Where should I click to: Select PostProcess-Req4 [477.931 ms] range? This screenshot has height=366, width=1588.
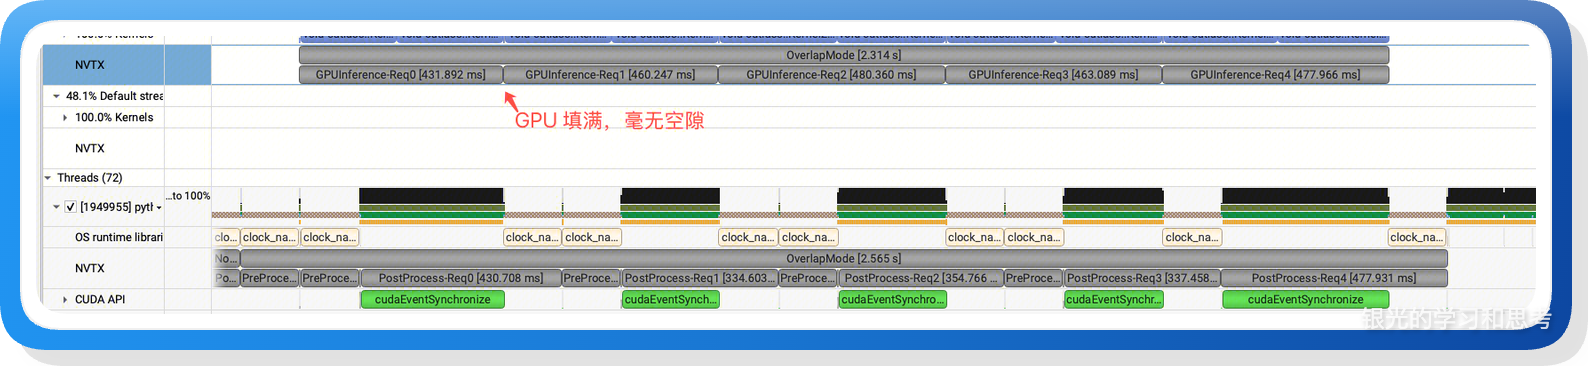coord(1334,278)
